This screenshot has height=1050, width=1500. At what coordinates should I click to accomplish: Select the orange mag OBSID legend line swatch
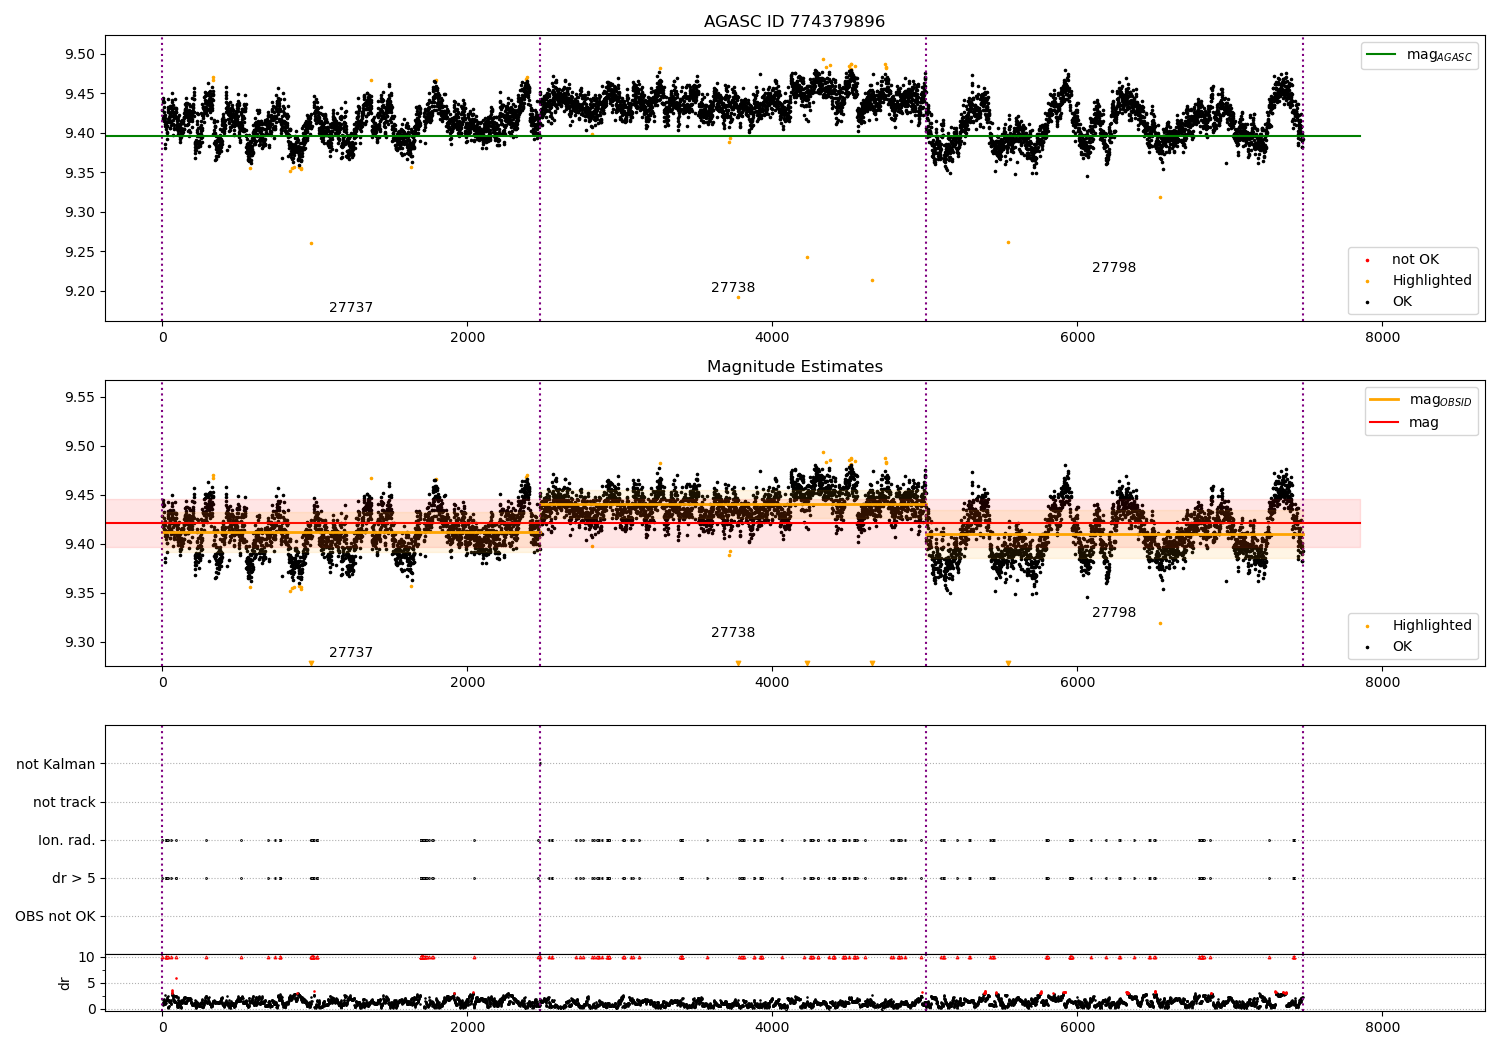coord(1385,400)
